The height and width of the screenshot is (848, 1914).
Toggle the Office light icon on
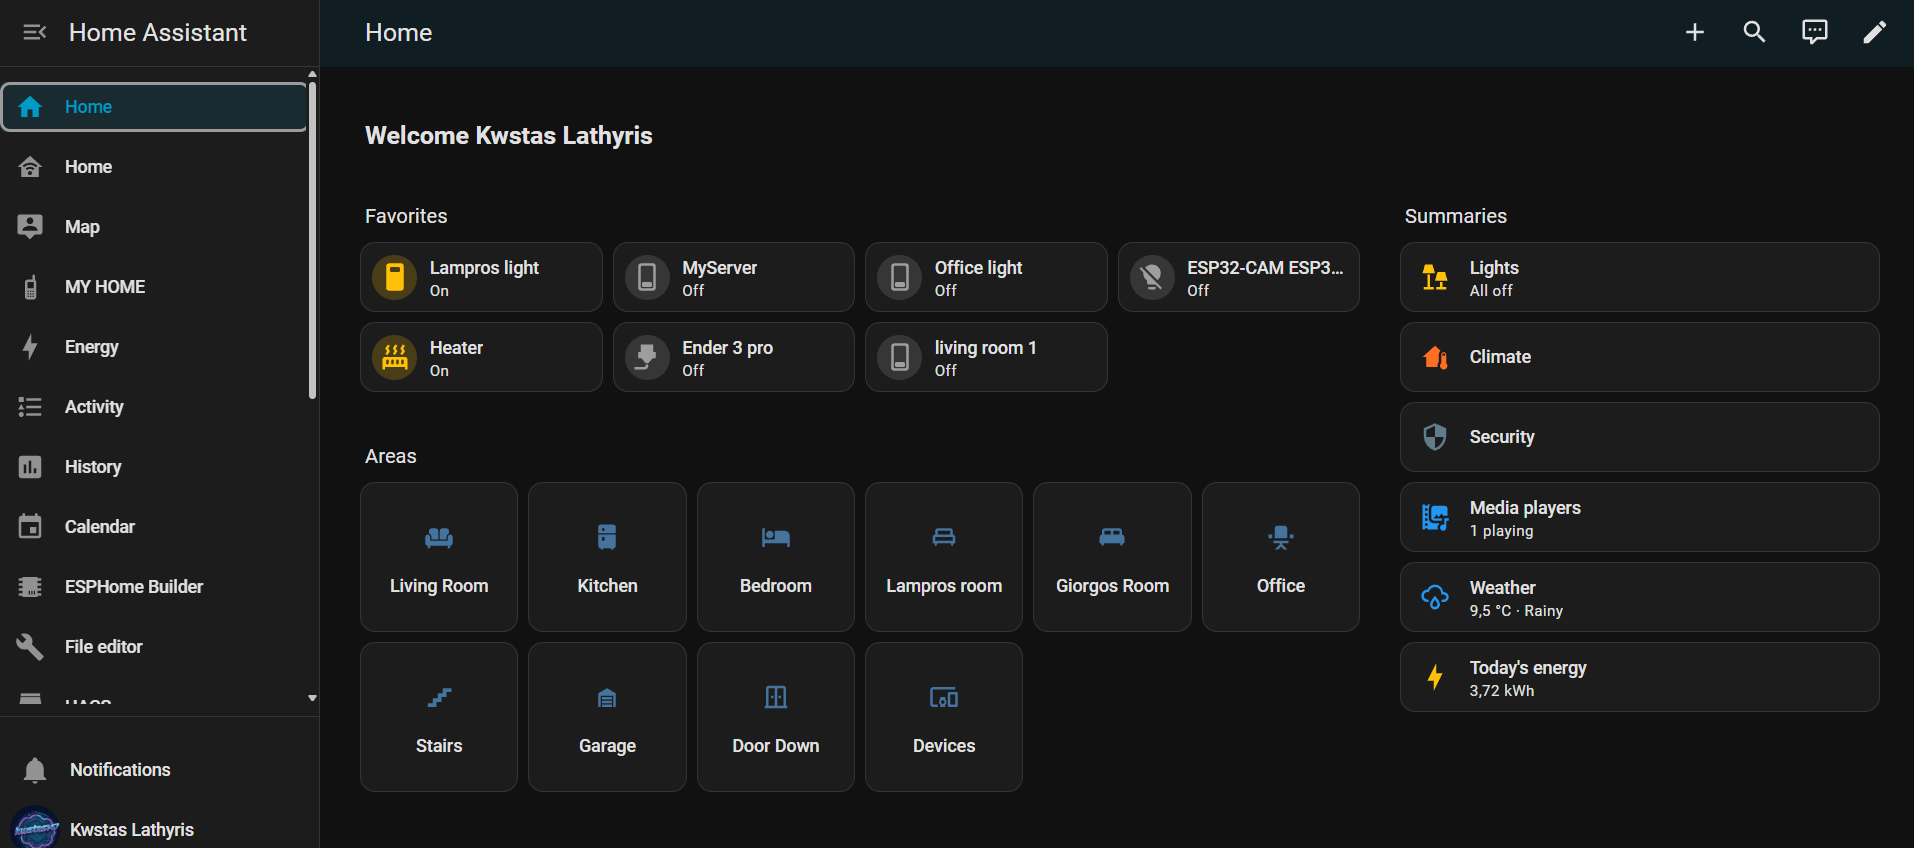900,277
